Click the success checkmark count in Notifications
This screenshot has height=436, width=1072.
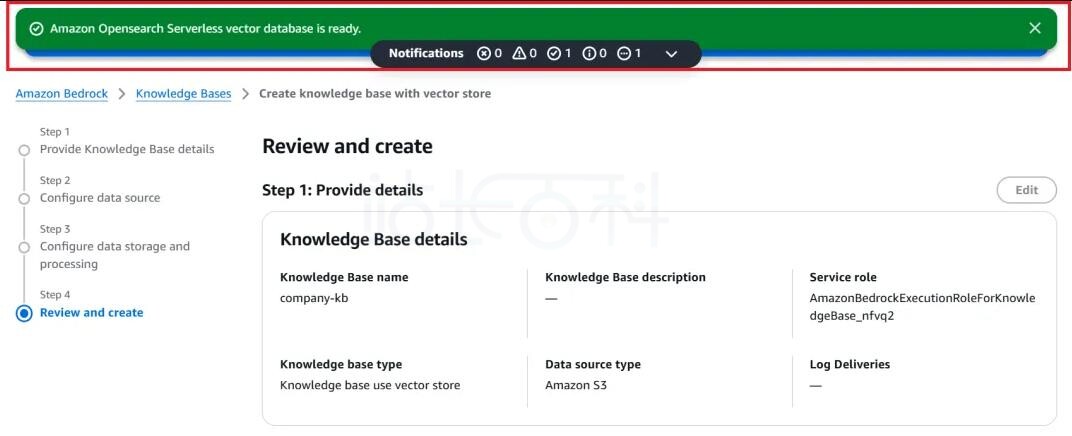554,53
